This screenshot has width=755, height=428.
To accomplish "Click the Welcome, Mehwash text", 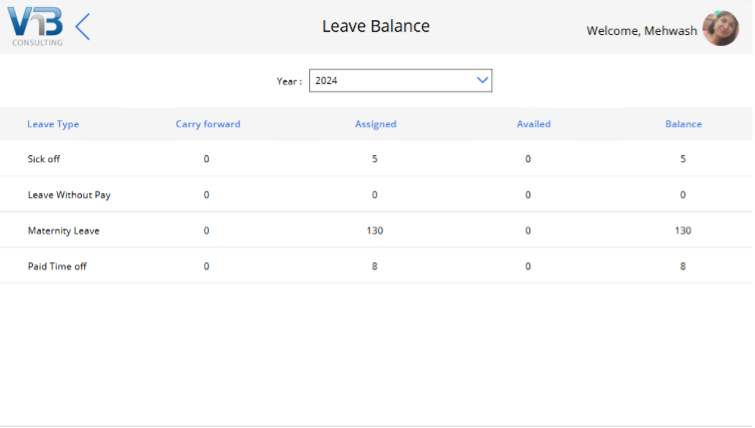I will [x=641, y=31].
